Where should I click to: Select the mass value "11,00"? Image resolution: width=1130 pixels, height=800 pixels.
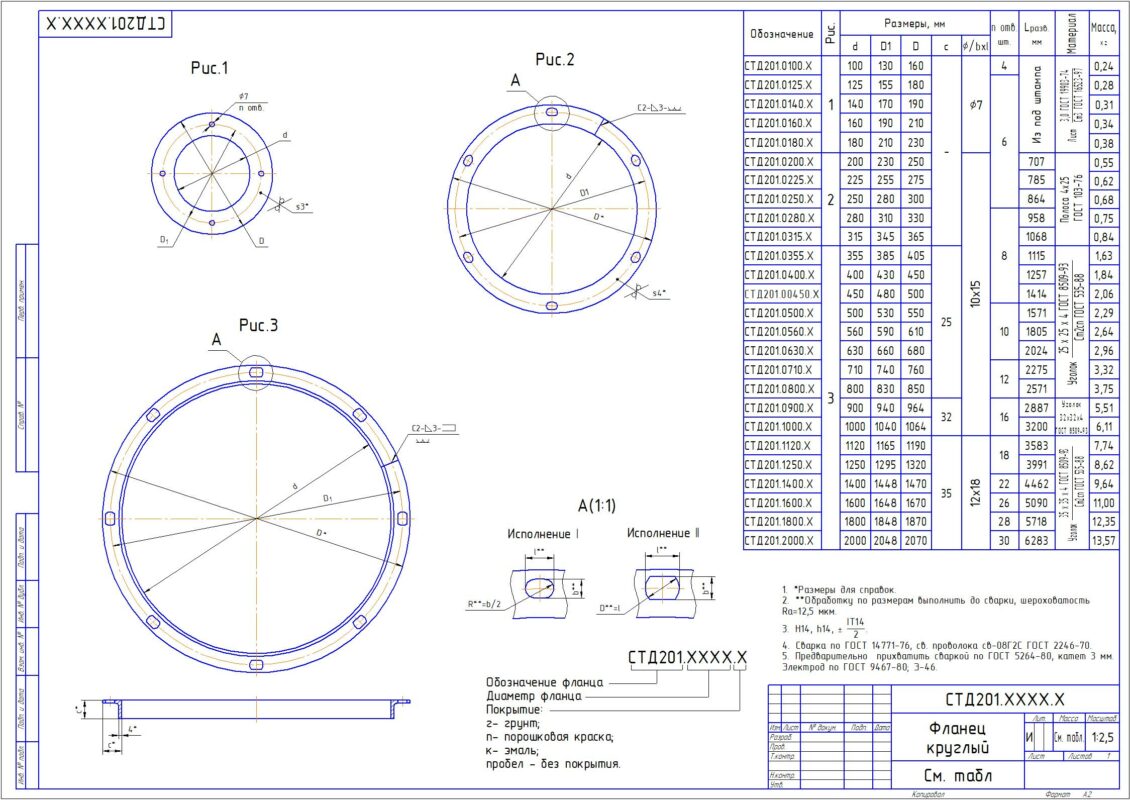pos(1103,503)
